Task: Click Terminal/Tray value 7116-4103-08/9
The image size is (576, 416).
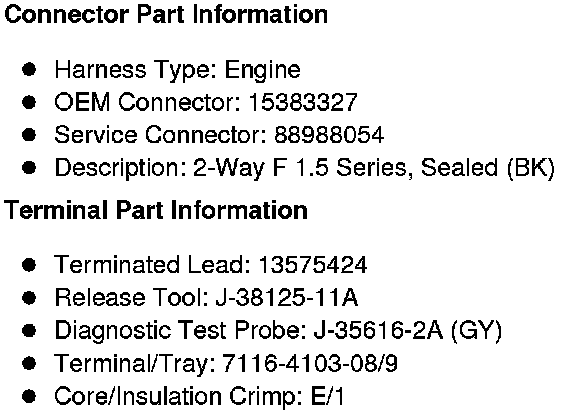Action: tap(310, 363)
